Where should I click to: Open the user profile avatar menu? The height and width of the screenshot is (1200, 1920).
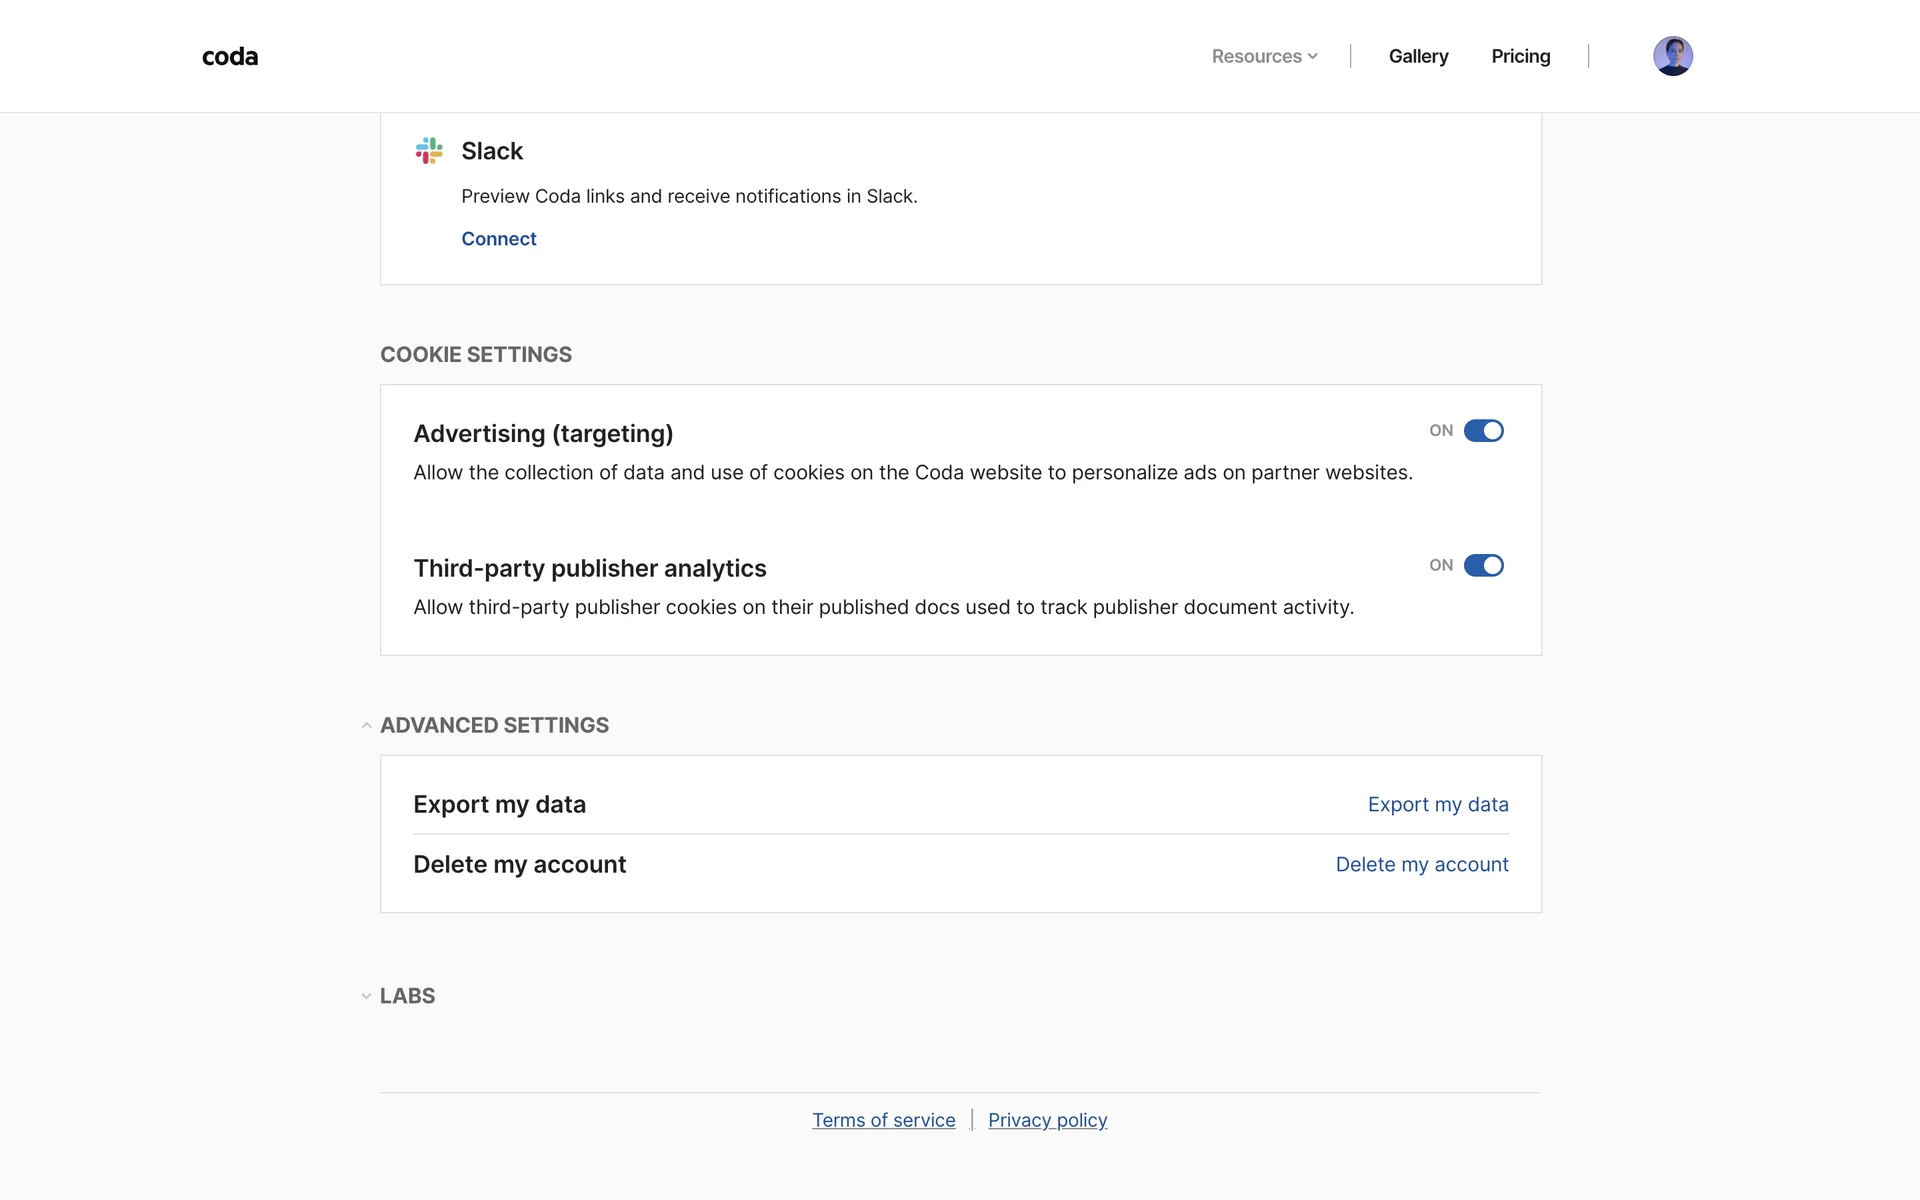tap(1672, 56)
